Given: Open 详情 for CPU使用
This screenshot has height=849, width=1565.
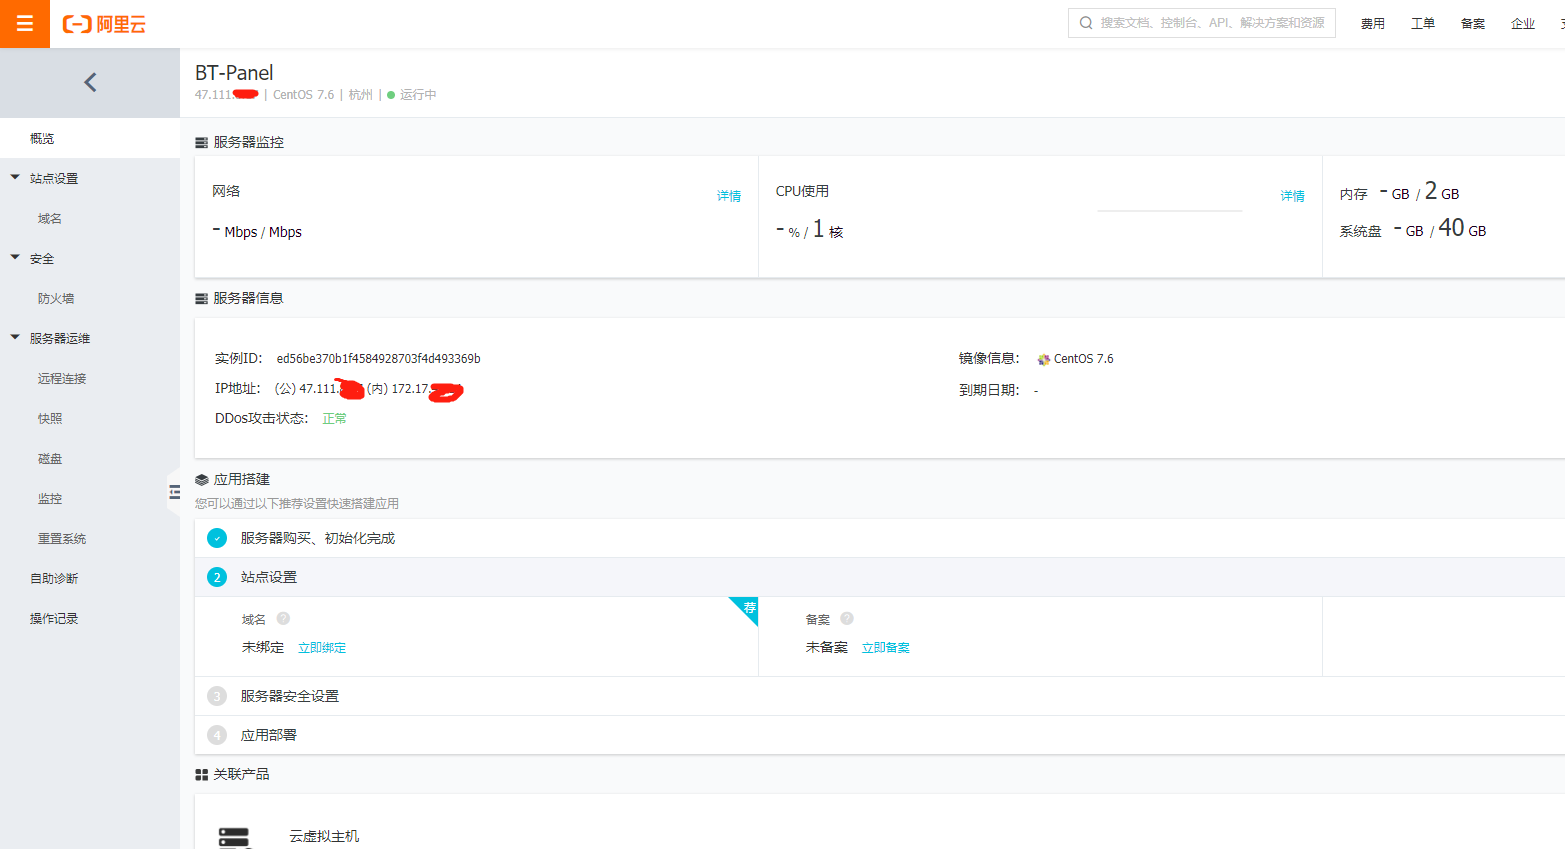Looking at the screenshot, I should click(x=1293, y=196).
